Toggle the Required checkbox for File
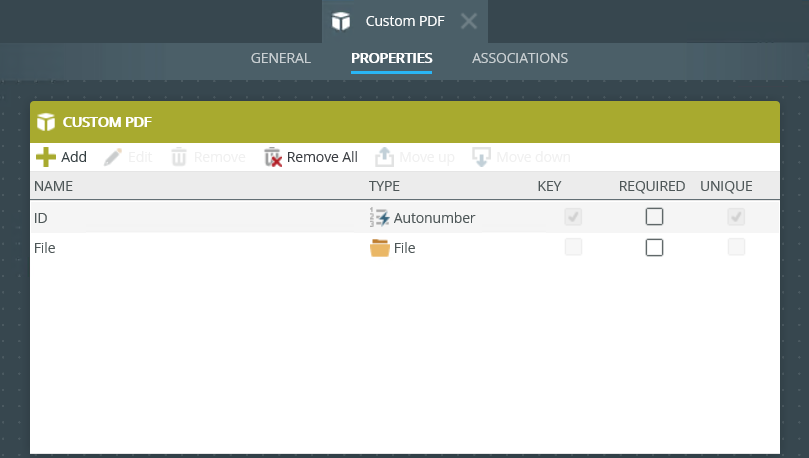 click(654, 248)
